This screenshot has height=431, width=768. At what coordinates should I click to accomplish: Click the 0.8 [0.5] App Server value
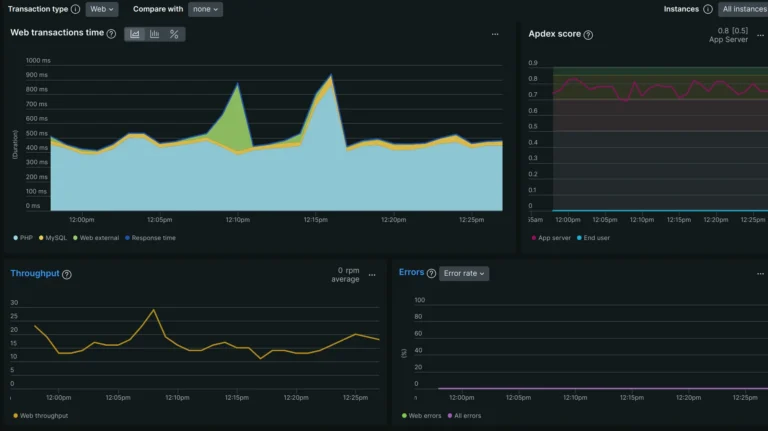(x=728, y=35)
